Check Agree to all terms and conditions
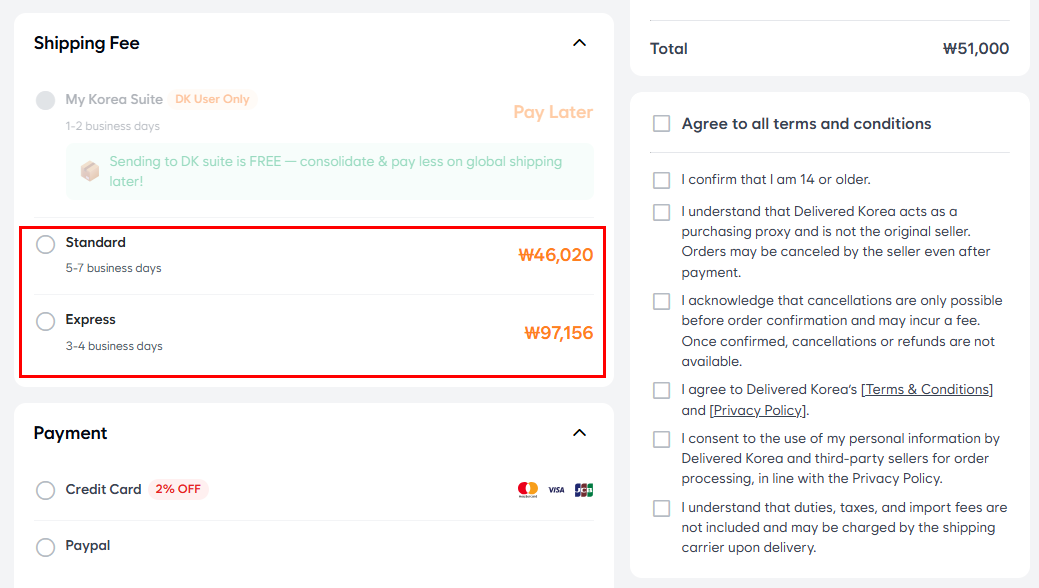This screenshot has width=1039, height=588. pos(661,124)
